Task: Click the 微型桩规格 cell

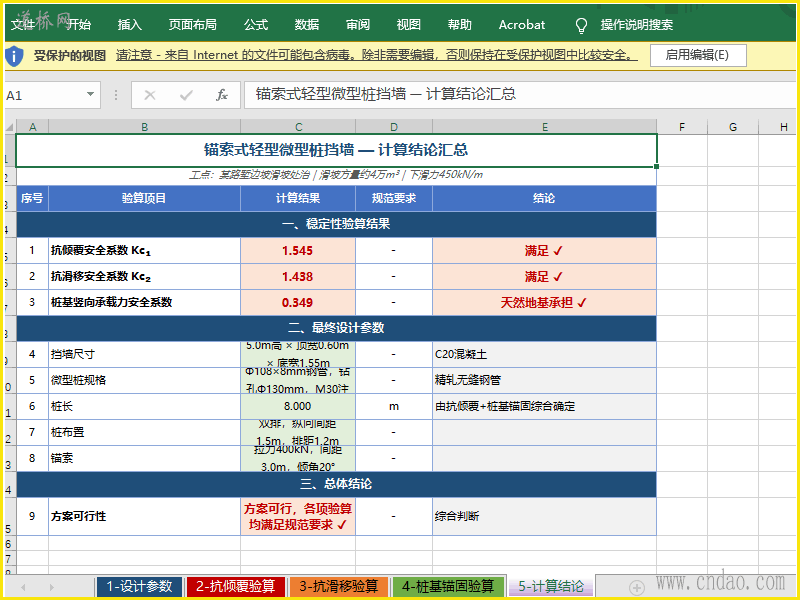Action: tap(144, 380)
